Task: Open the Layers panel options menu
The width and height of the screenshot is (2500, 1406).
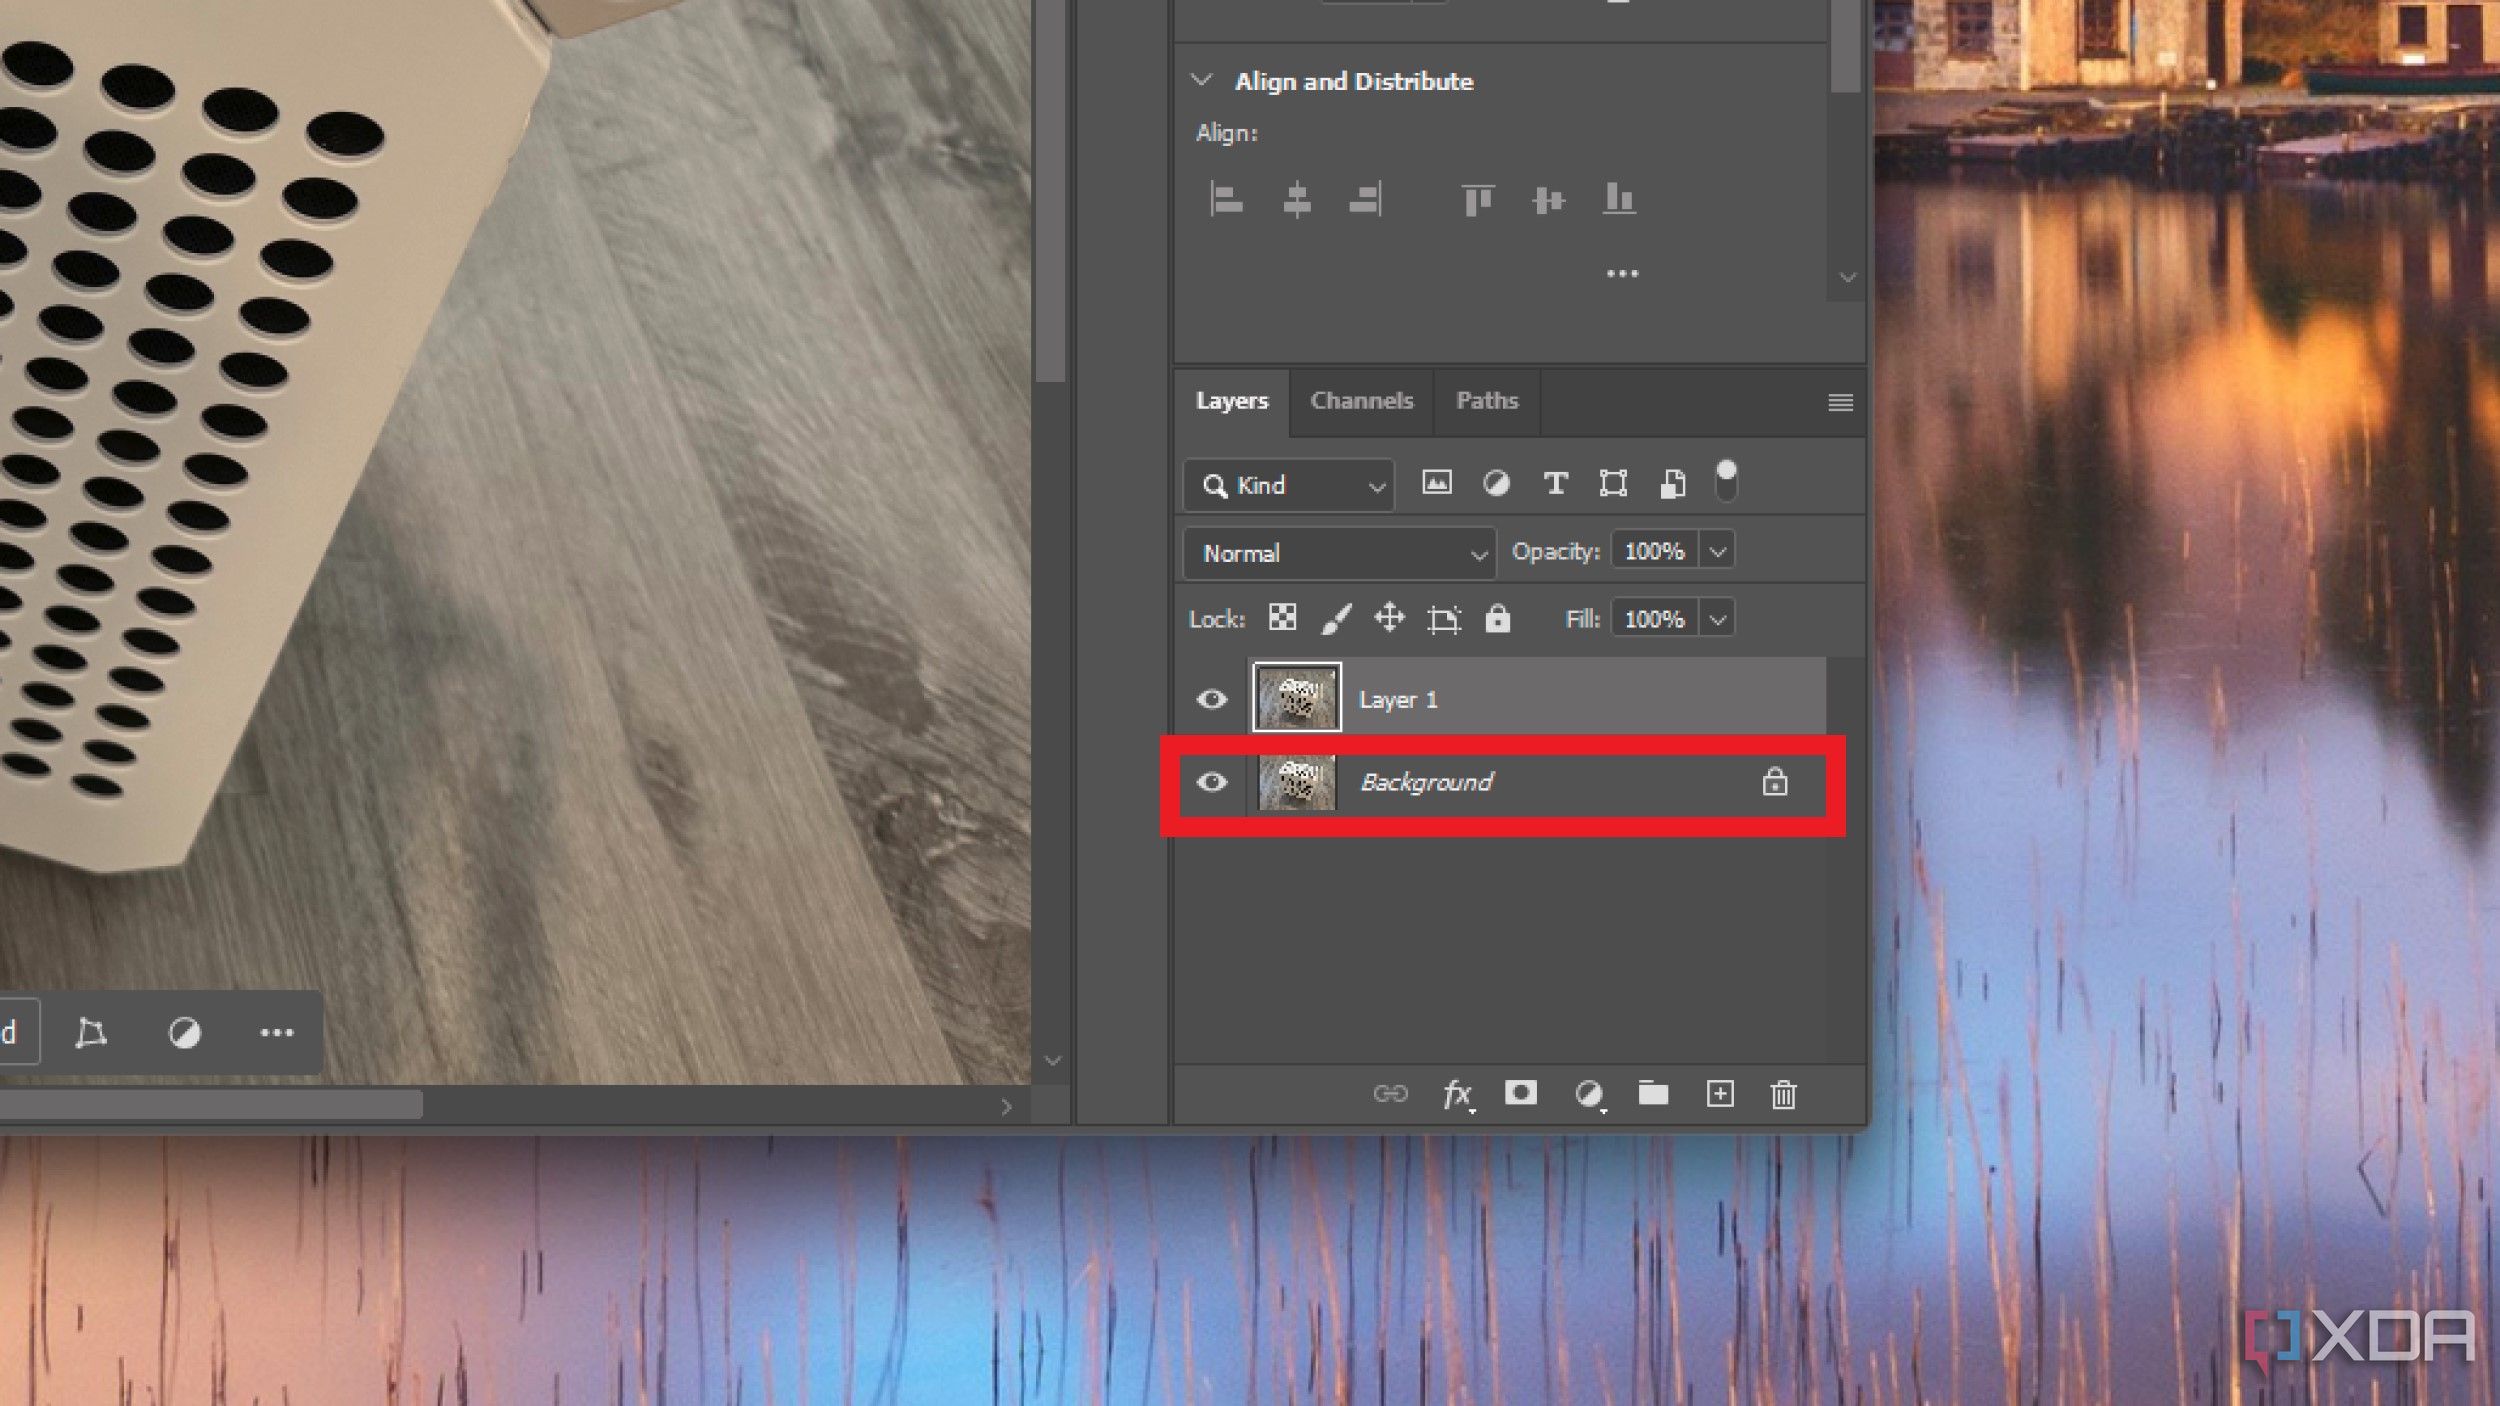Action: pyautogui.click(x=1839, y=402)
